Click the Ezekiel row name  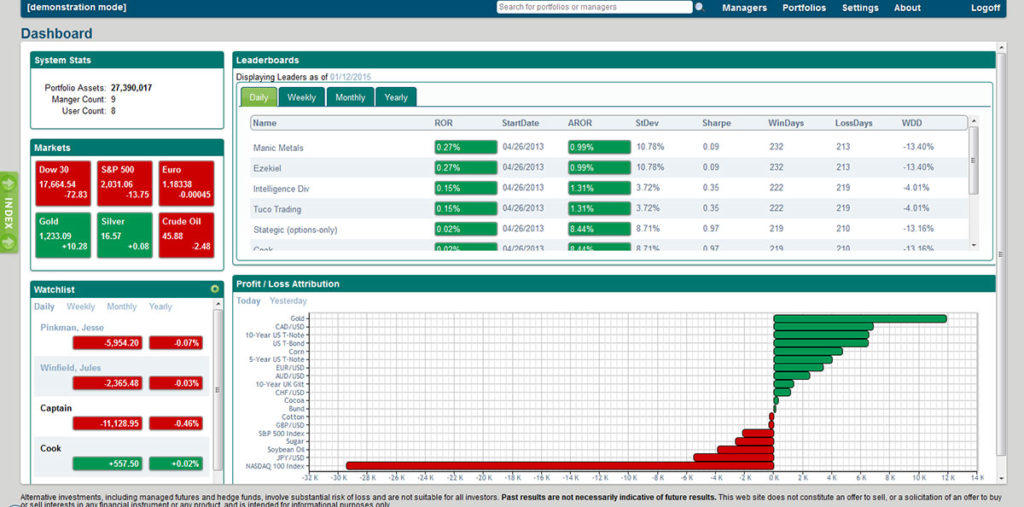coord(266,168)
